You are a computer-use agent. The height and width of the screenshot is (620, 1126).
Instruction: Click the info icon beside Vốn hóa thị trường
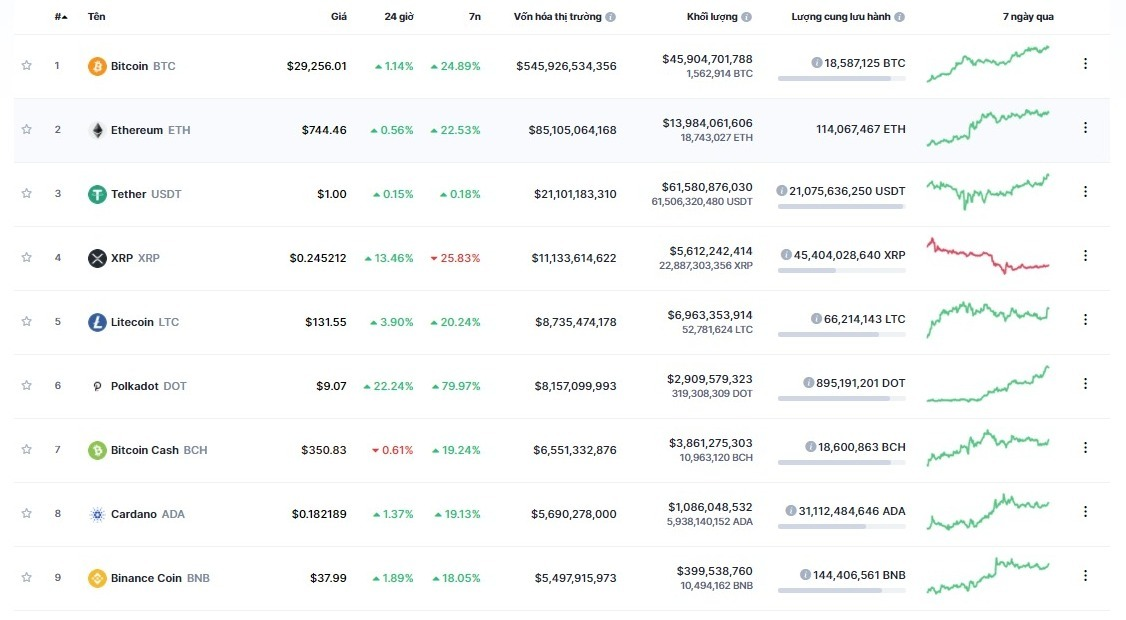(x=611, y=17)
